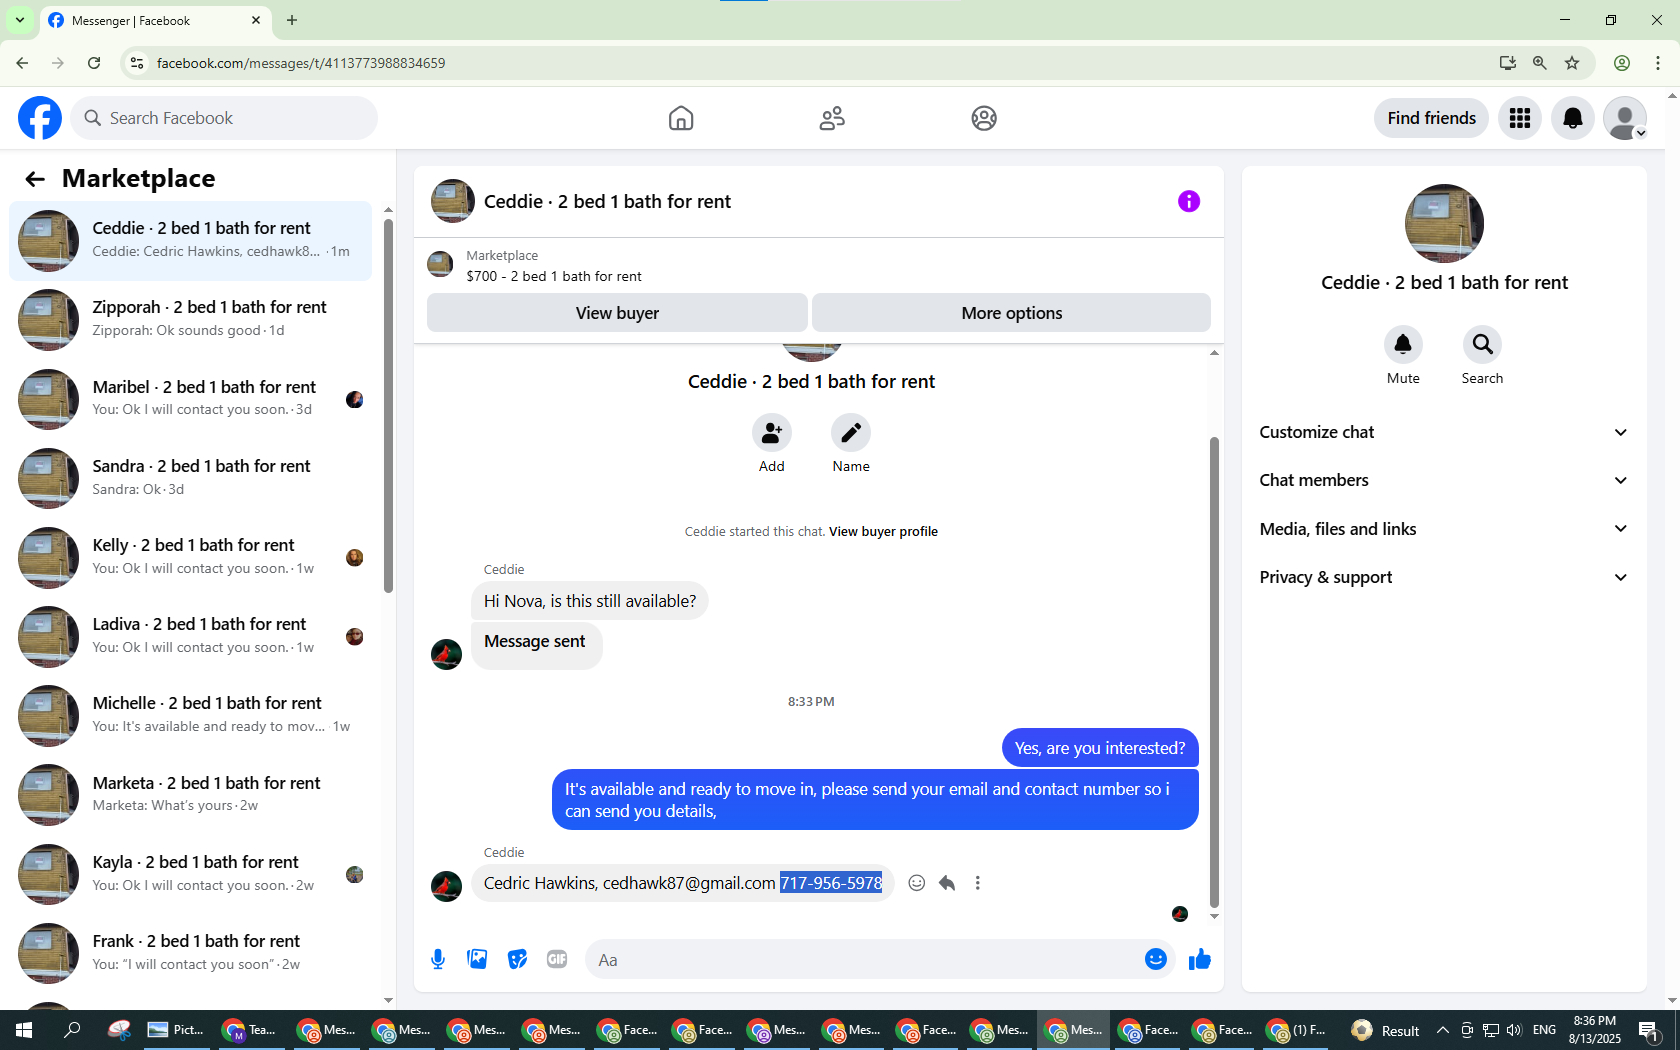Open the Home icon in top navigation
This screenshot has width=1680, height=1050.
[x=681, y=118]
